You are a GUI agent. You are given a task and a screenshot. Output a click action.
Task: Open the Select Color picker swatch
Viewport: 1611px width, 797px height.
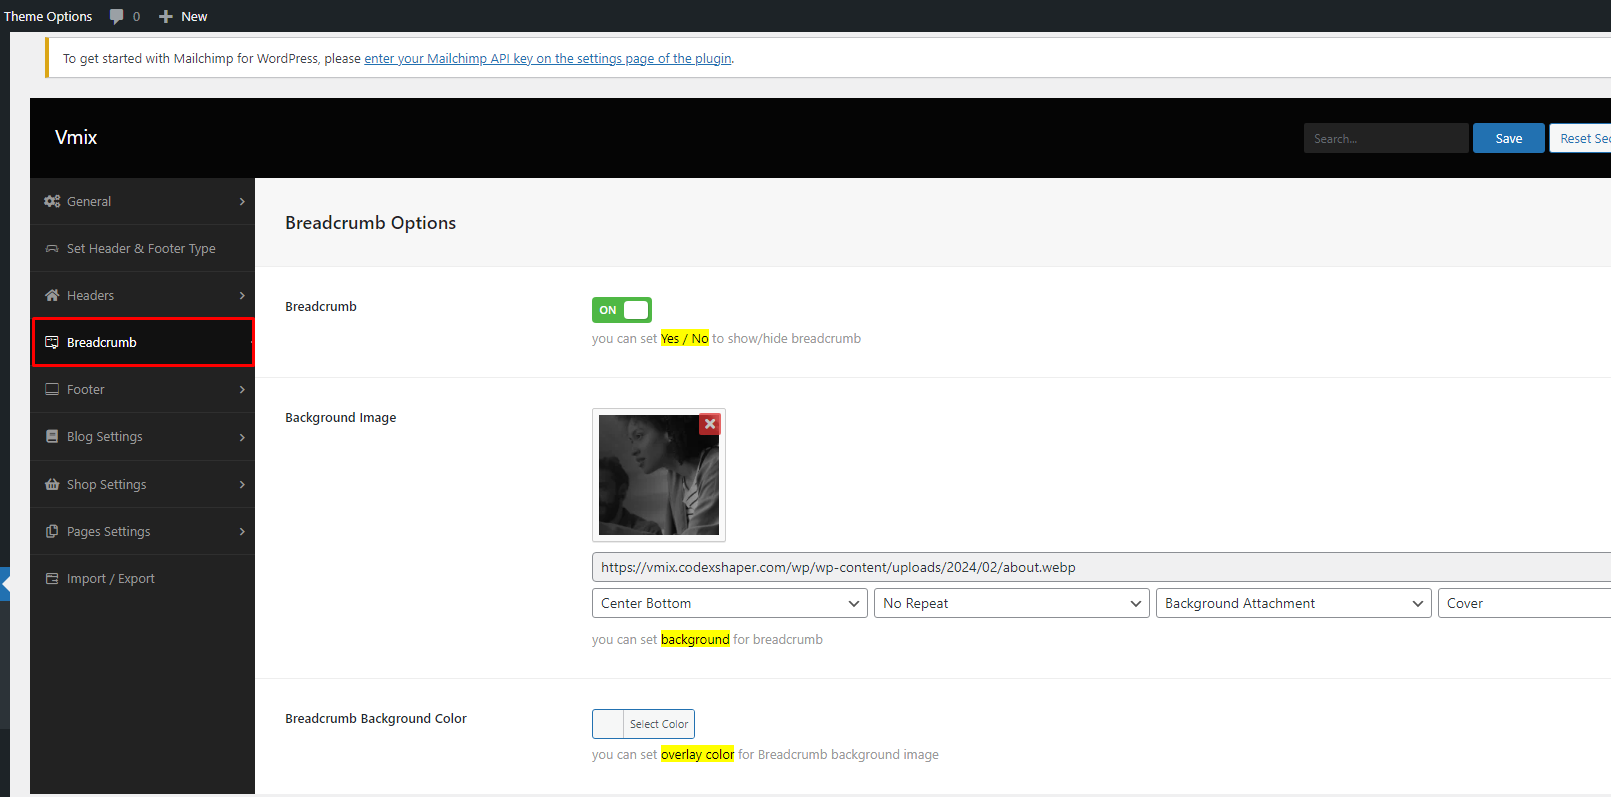(608, 724)
